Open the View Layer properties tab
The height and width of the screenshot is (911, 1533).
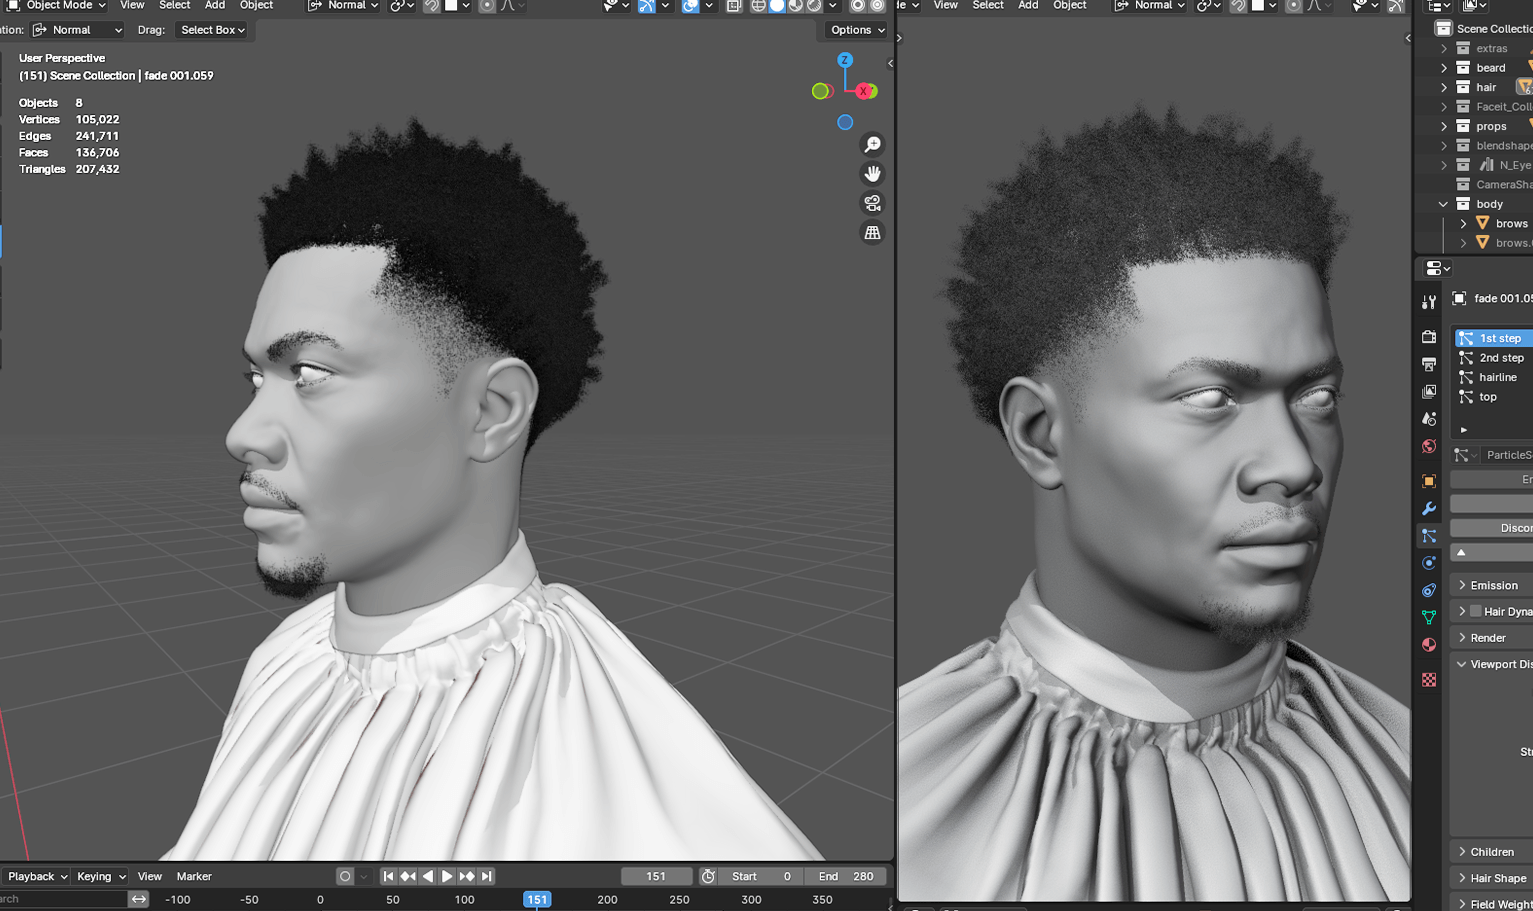tap(1429, 391)
